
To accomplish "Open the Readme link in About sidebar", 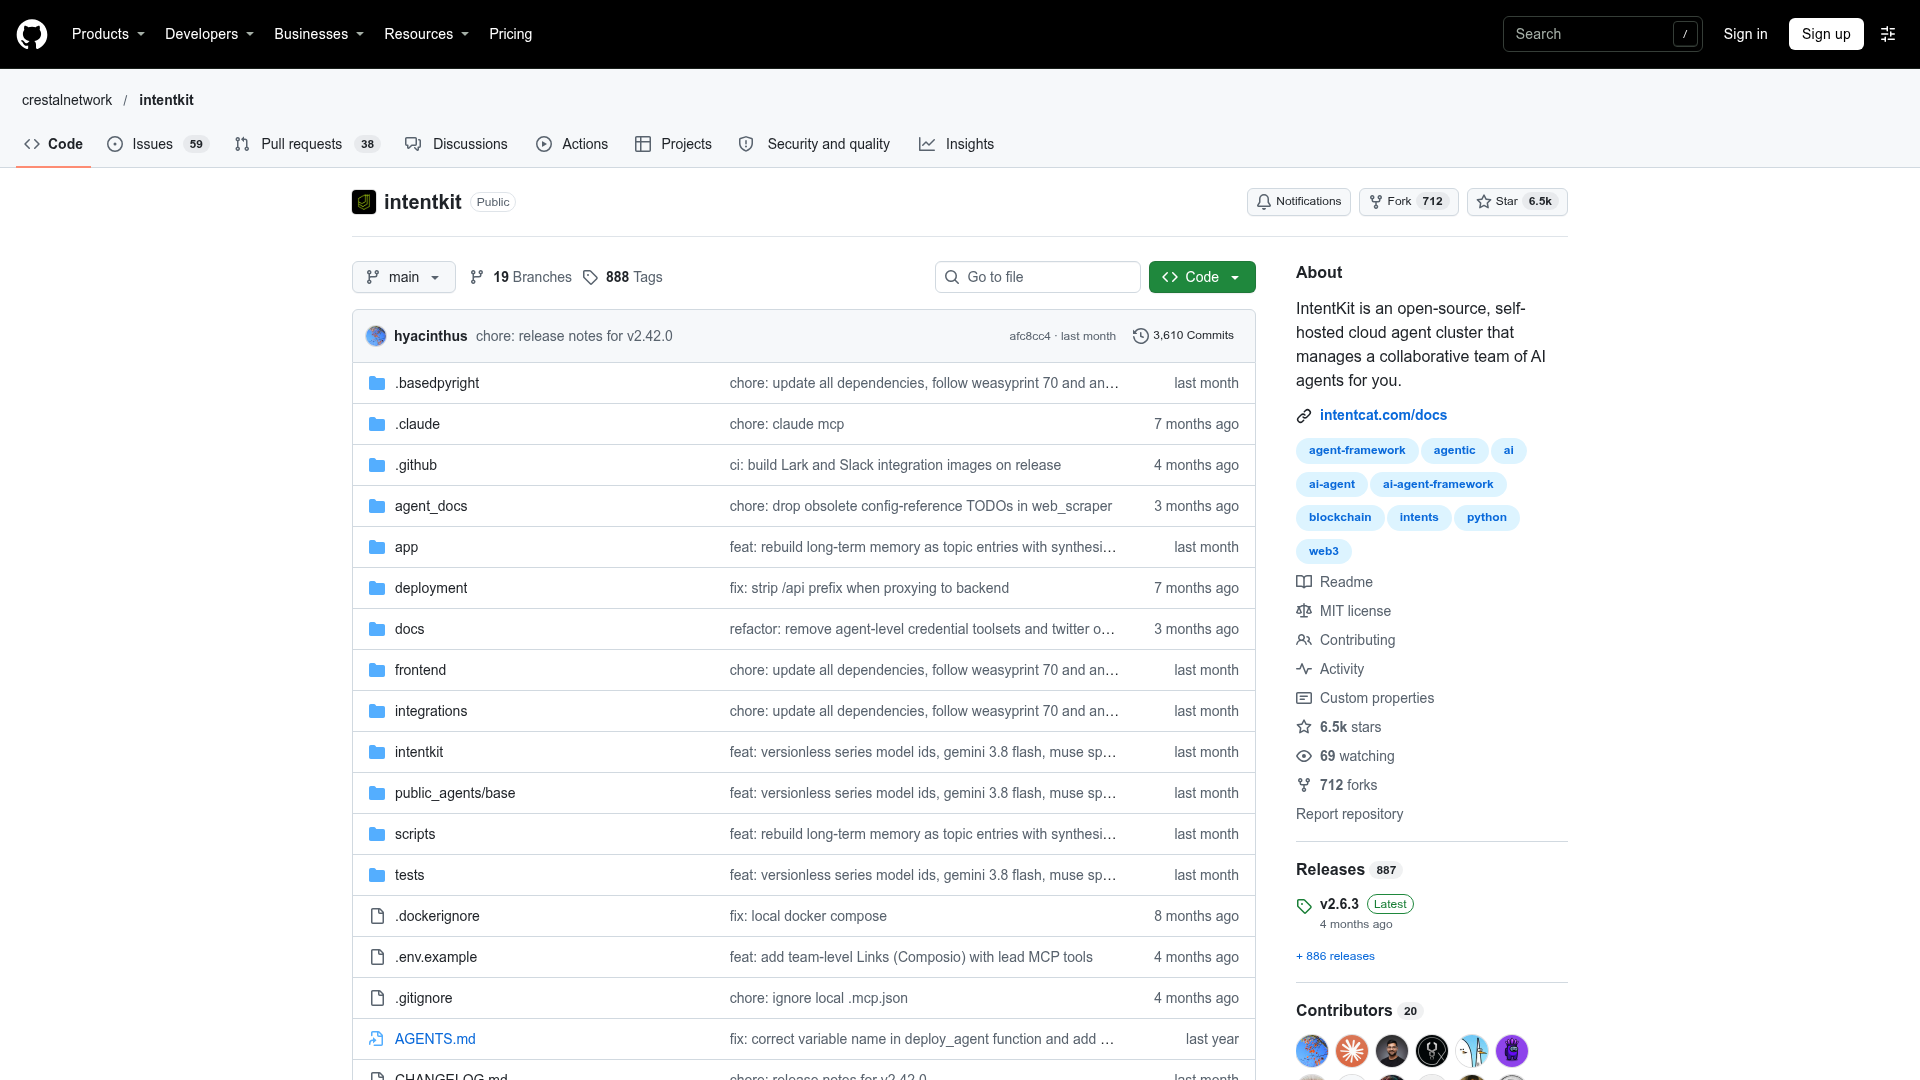I will [x=1335, y=582].
